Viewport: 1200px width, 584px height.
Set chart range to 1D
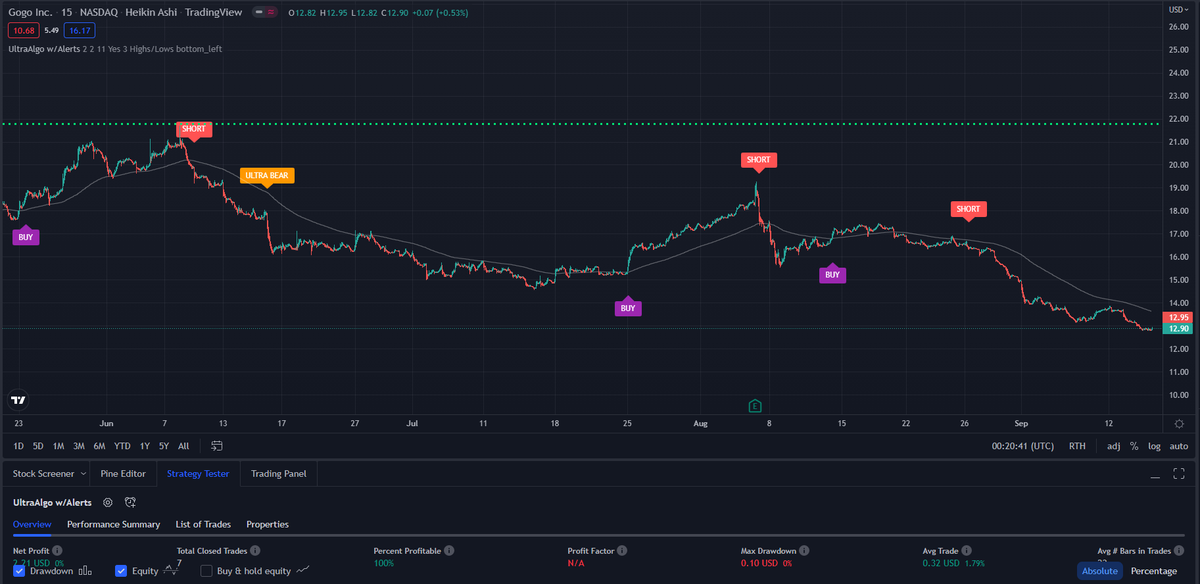[18, 446]
